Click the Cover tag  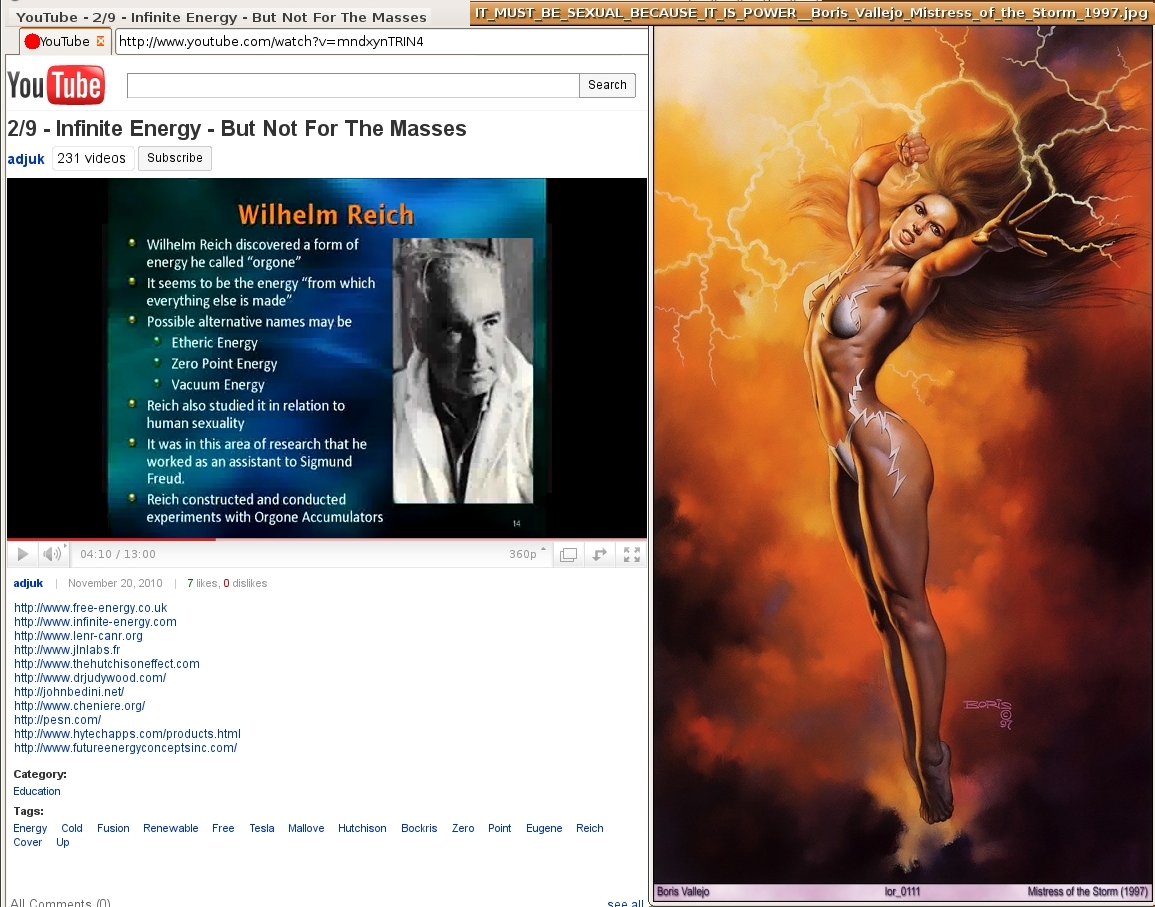point(28,842)
